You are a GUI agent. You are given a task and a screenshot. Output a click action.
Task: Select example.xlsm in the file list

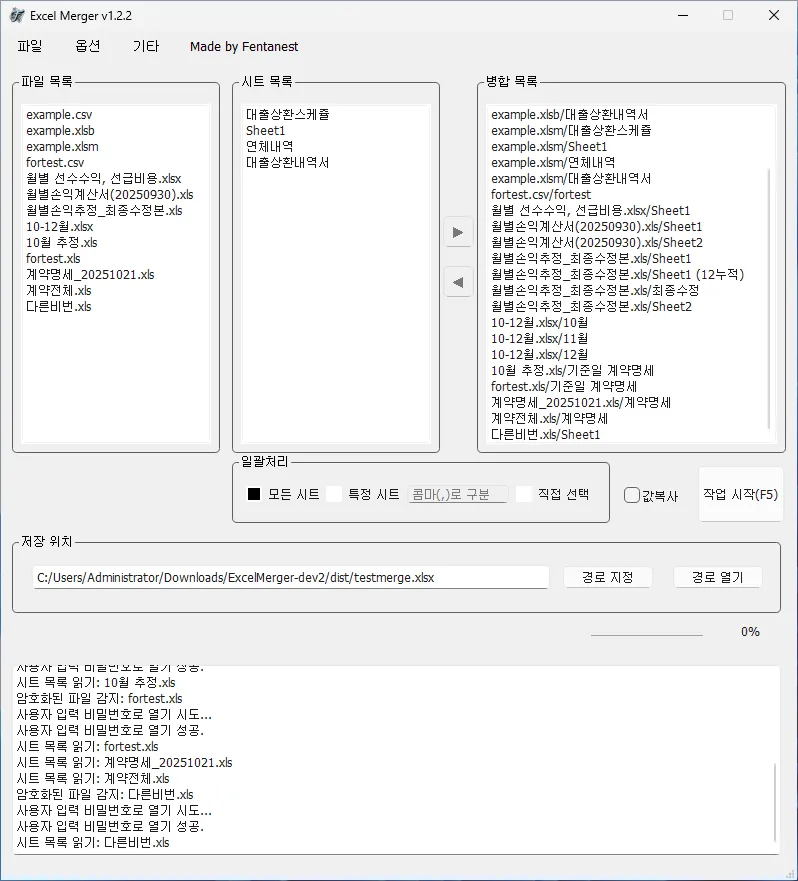pyautogui.click(x=62, y=146)
